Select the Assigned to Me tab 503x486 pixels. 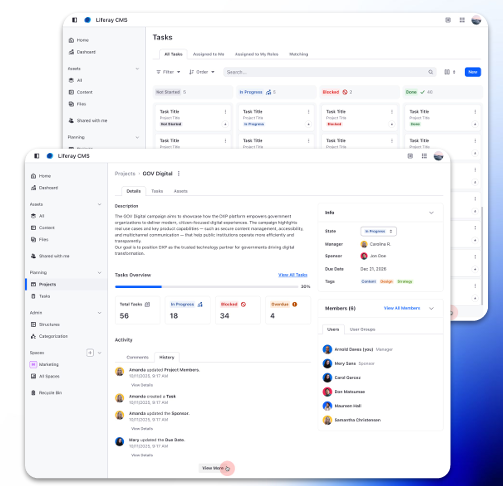click(x=209, y=54)
